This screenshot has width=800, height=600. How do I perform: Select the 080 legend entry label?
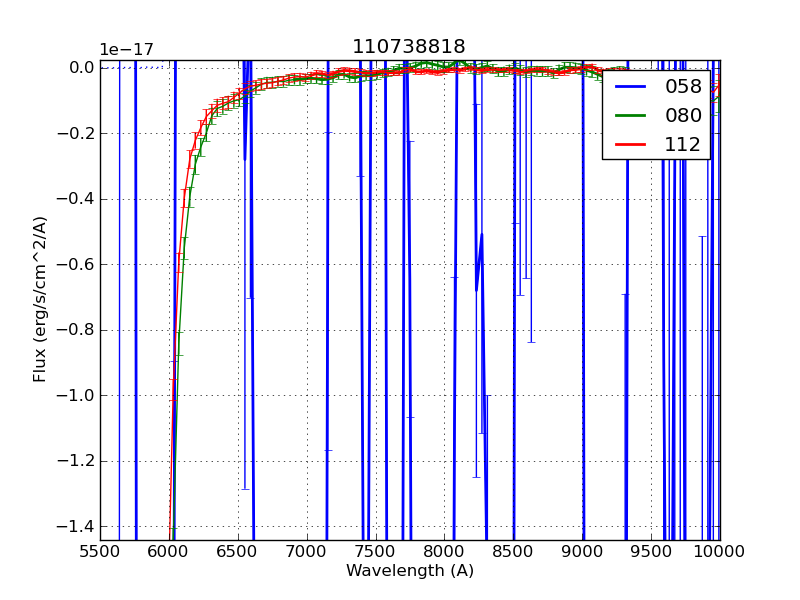[x=683, y=115]
